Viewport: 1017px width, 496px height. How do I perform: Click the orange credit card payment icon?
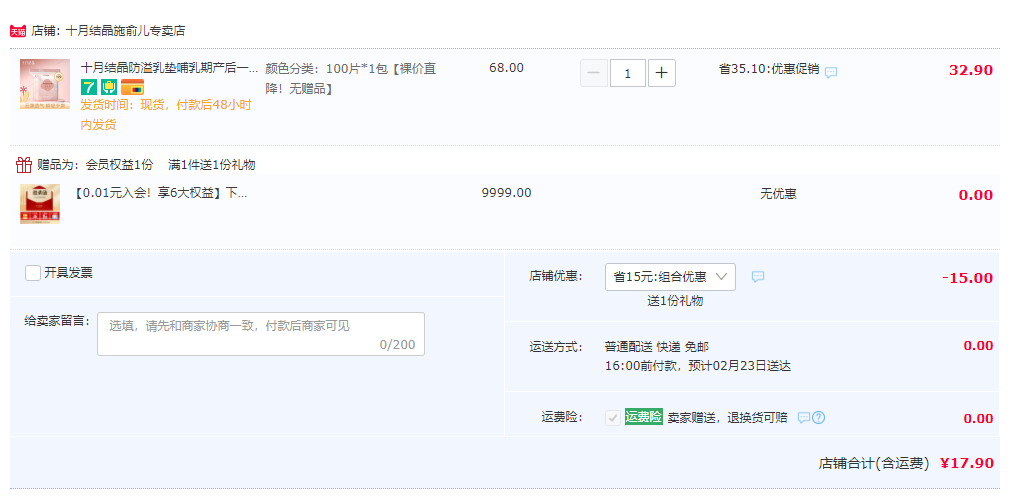132,87
